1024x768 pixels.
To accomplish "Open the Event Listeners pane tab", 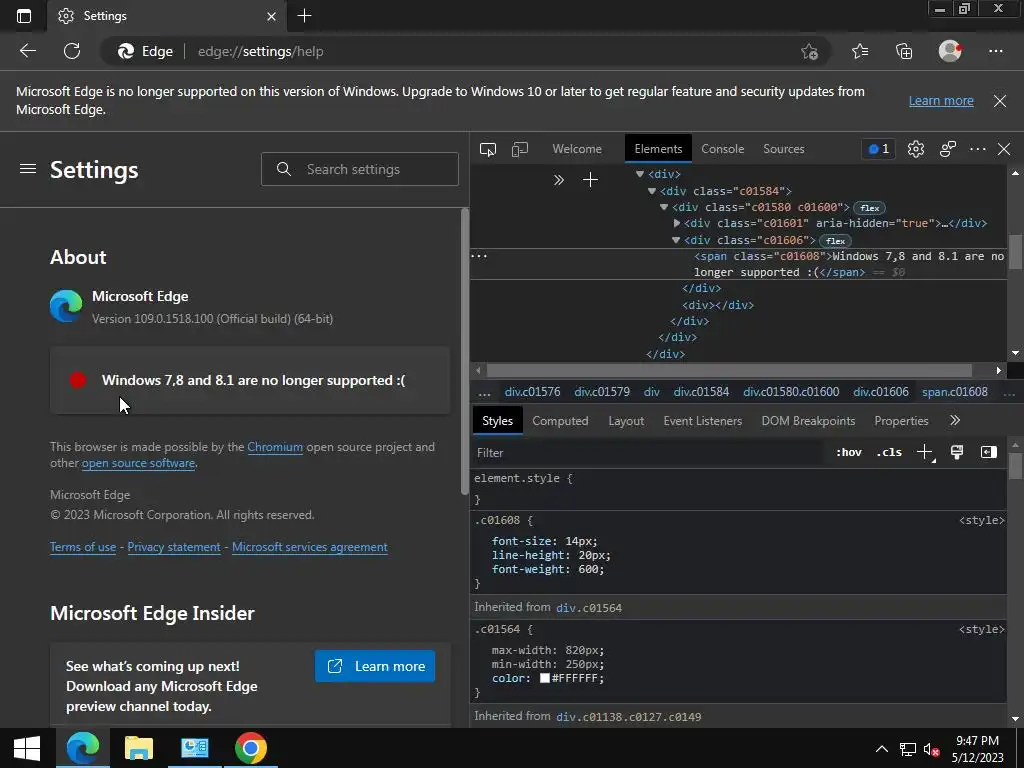I will coord(703,421).
